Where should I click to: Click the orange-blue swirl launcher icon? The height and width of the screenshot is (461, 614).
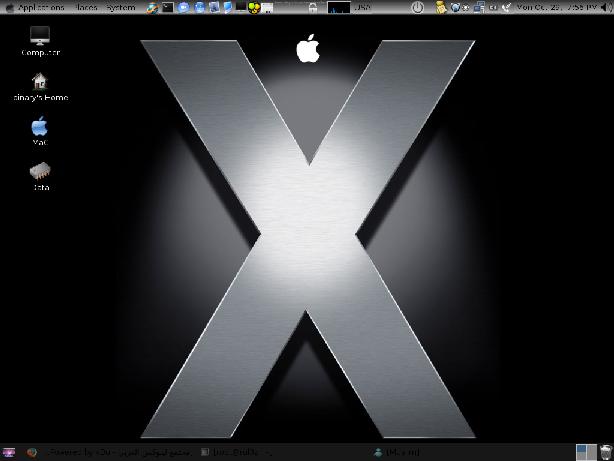[152, 7]
